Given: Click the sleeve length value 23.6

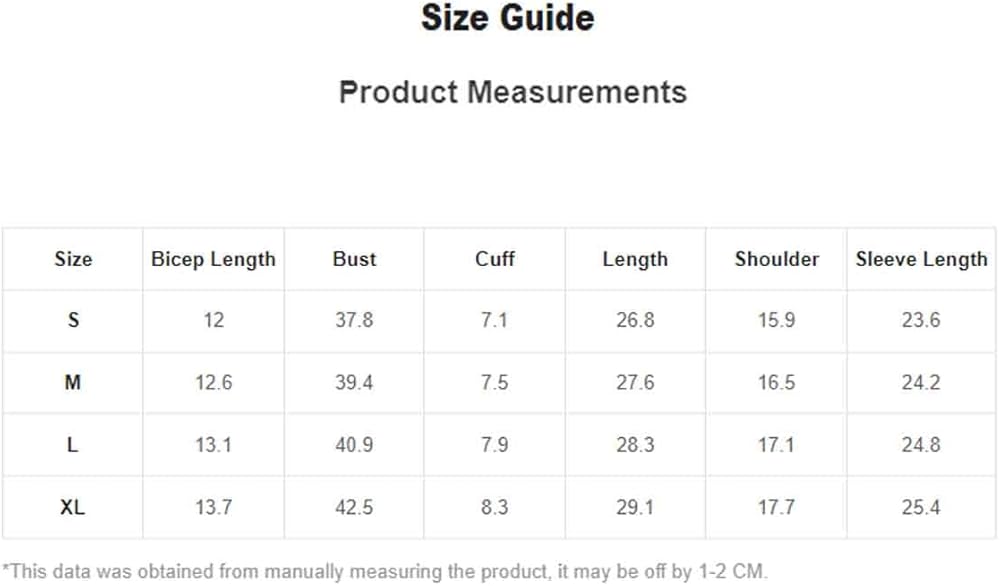Looking at the screenshot, I should [x=921, y=321].
